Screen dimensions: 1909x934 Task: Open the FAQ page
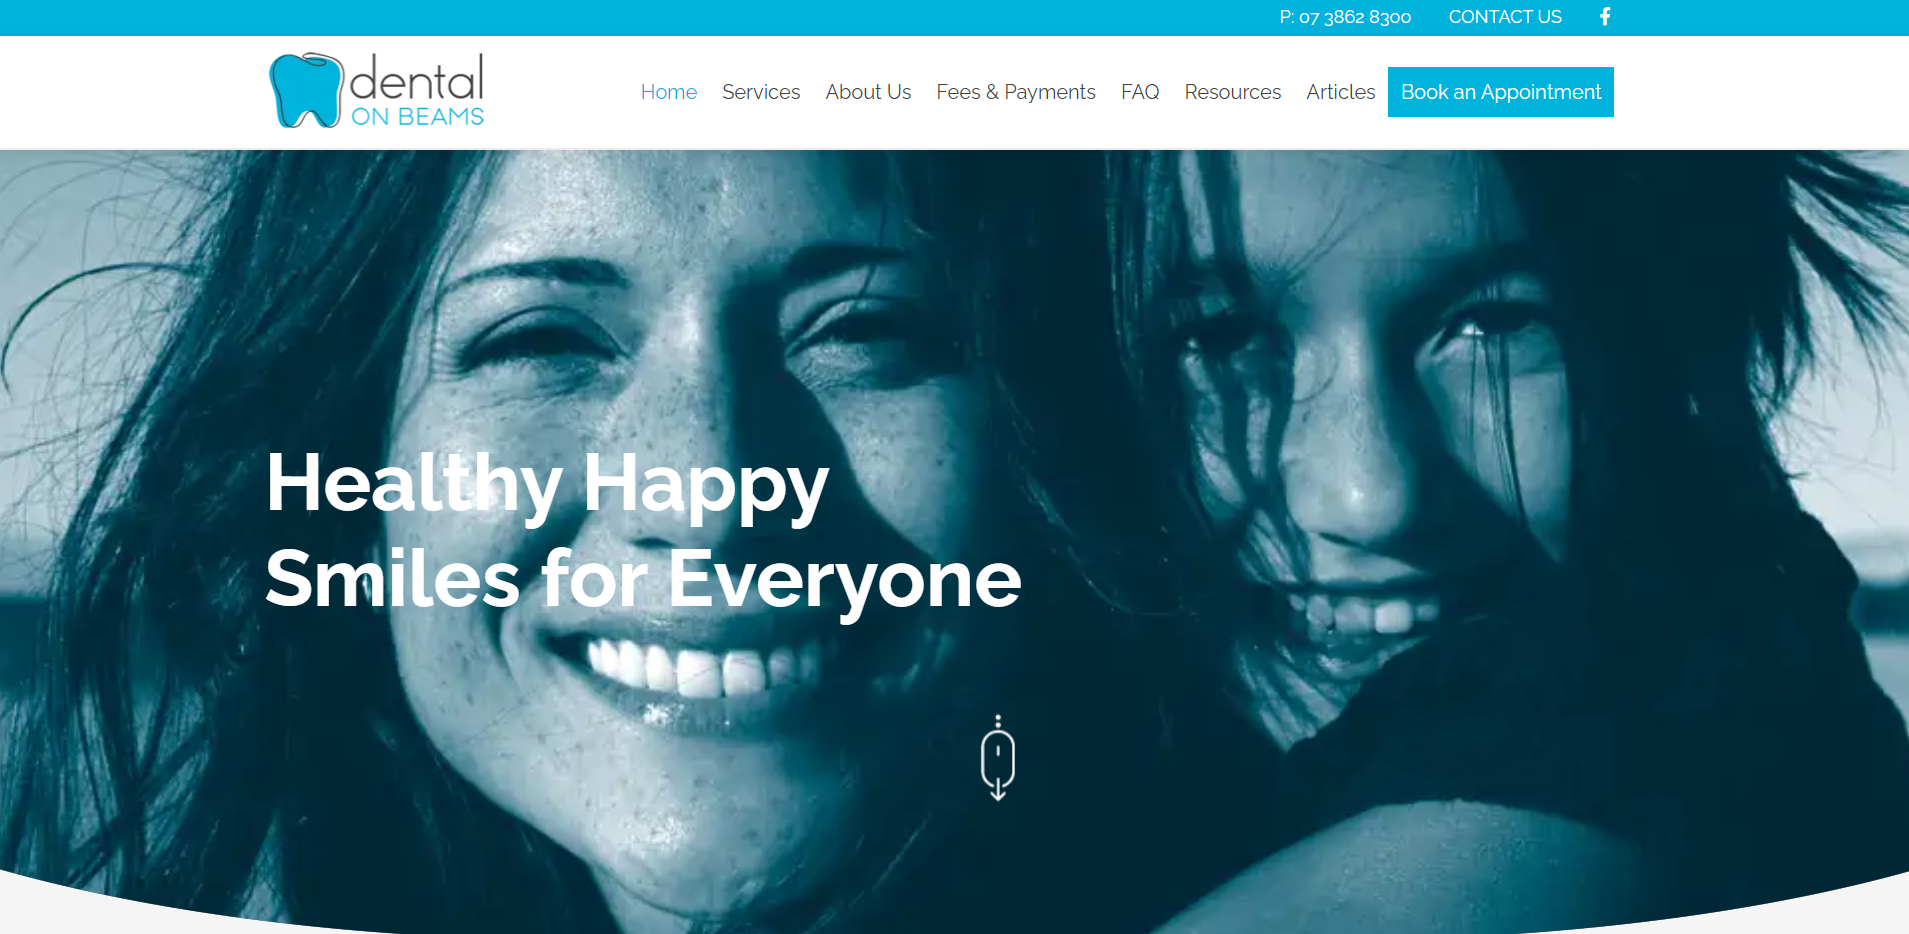tap(1140, 92)
